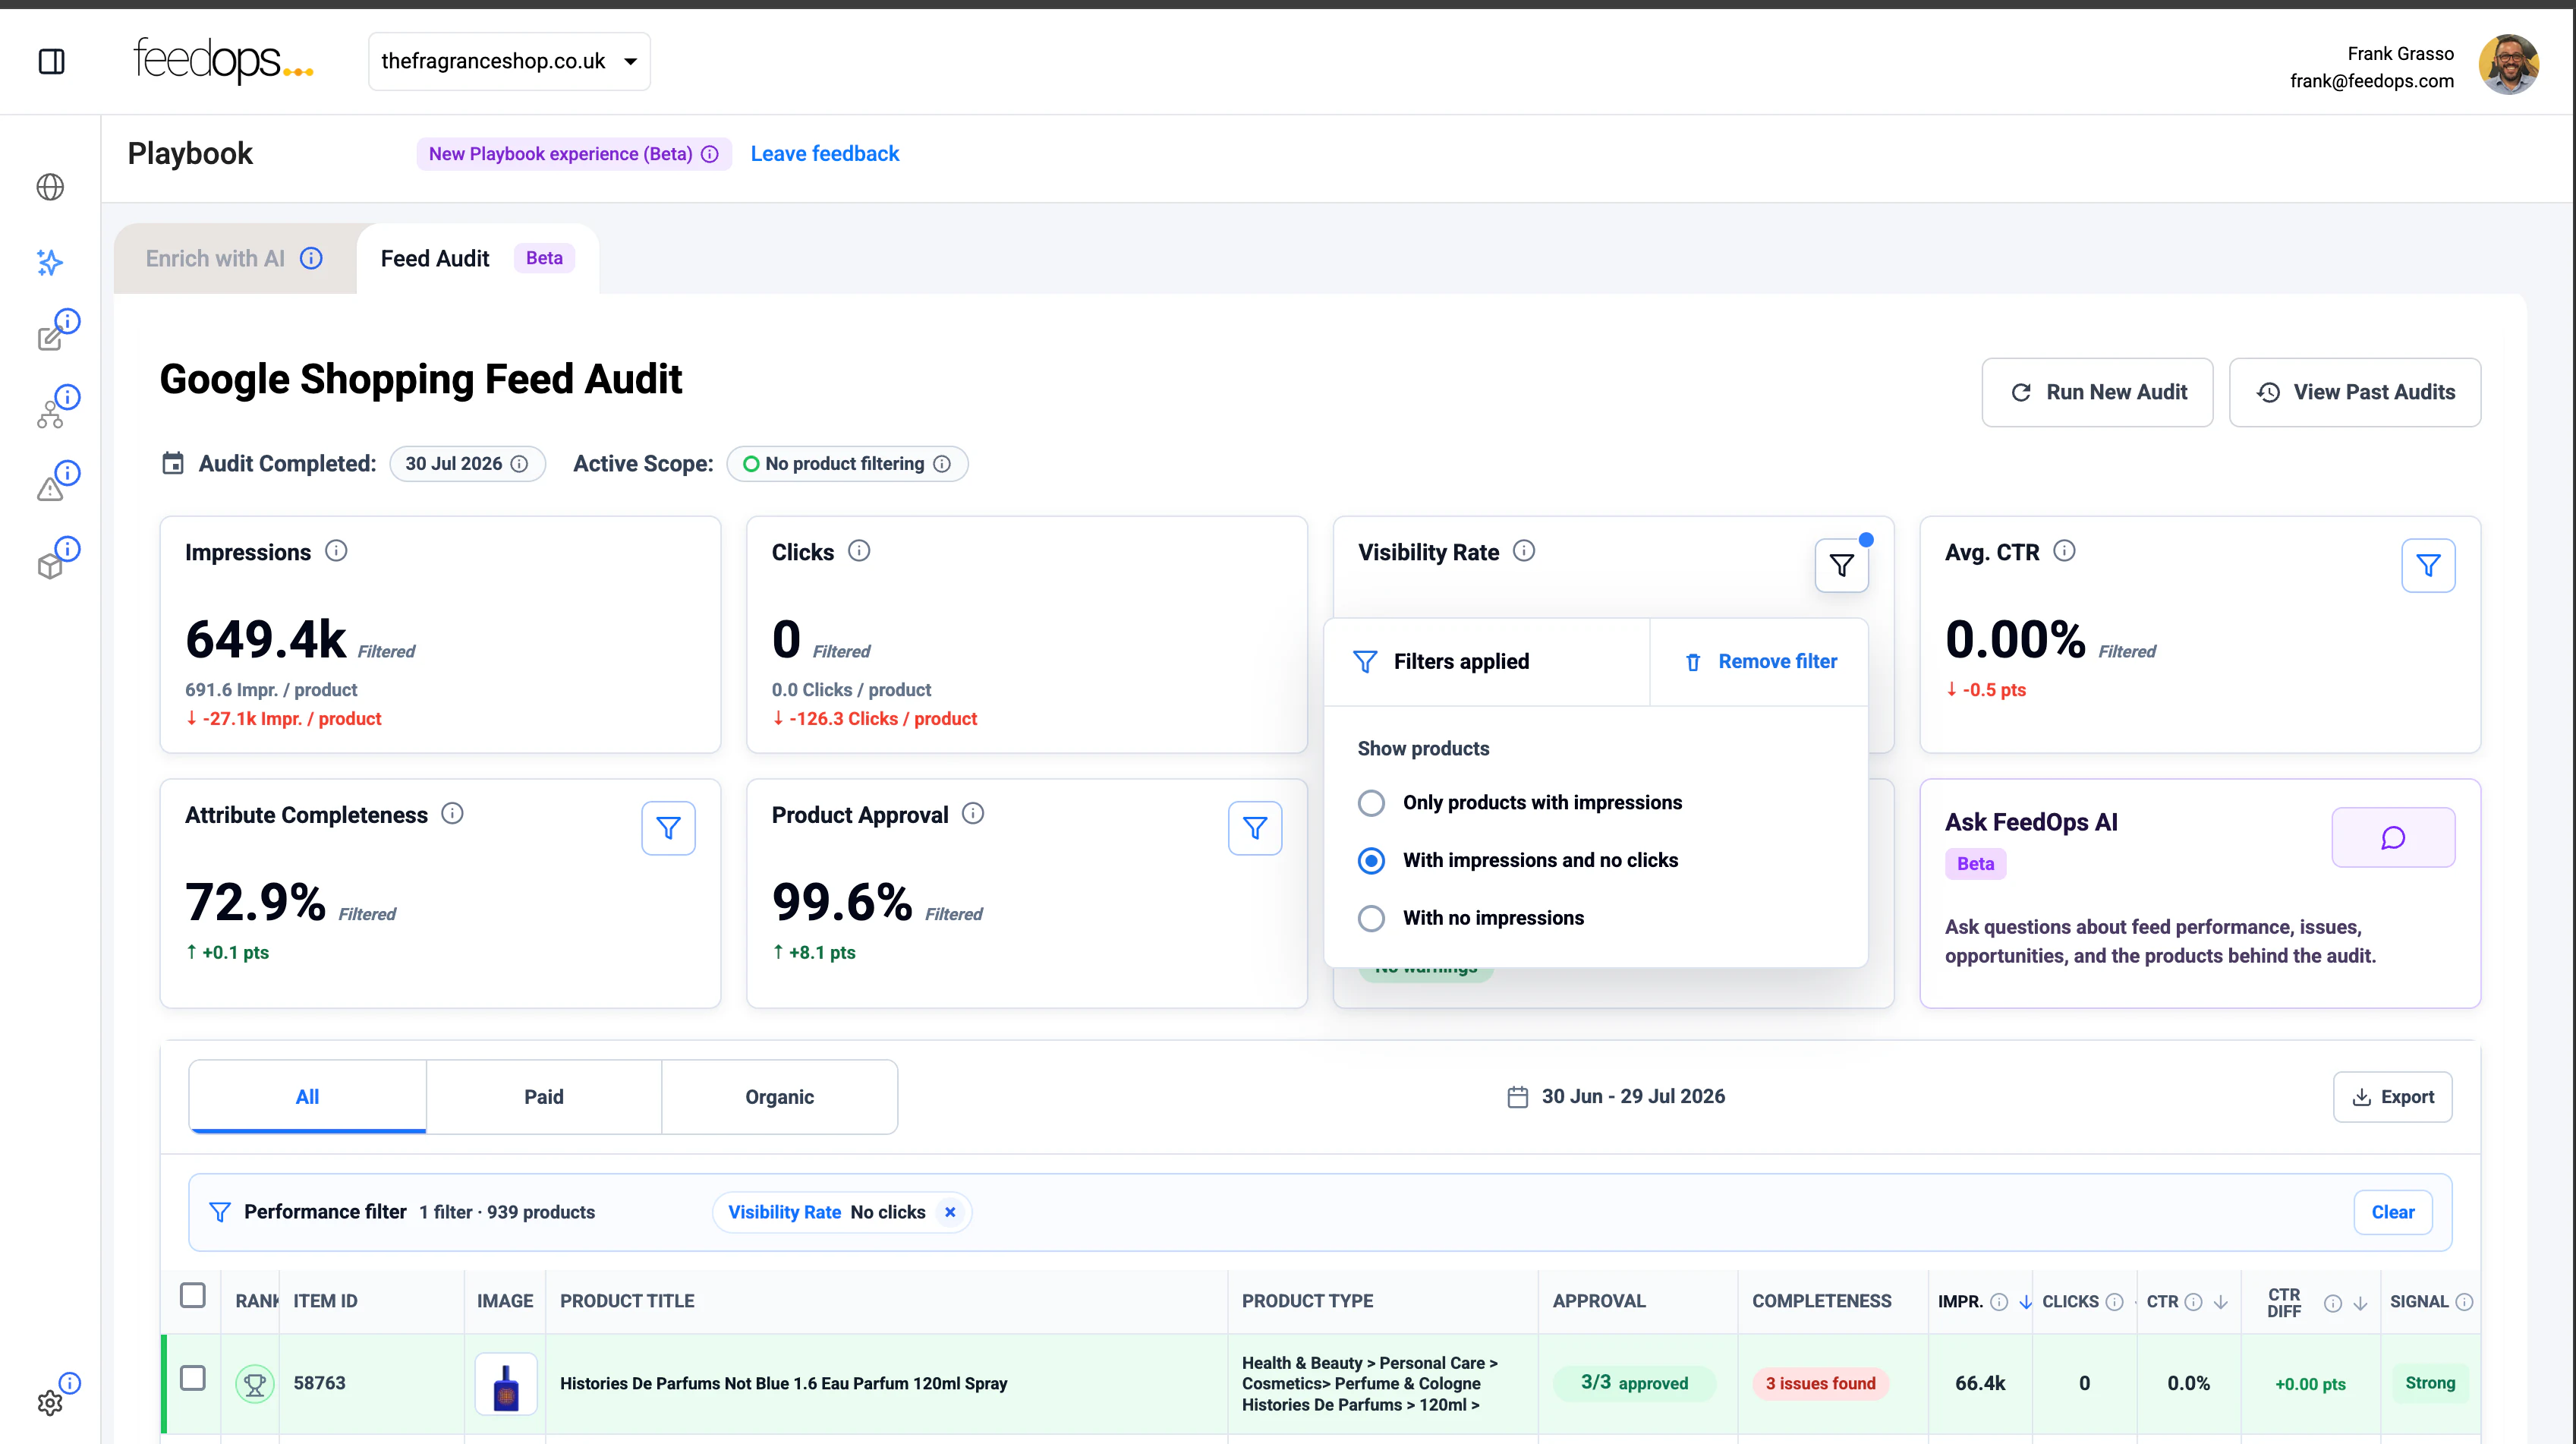The height and width of the screenshot is (1444, 2576).
Task: Open Visibility Rate filter funnel button
Action: pyautogui.click(x=1841, y=566)
